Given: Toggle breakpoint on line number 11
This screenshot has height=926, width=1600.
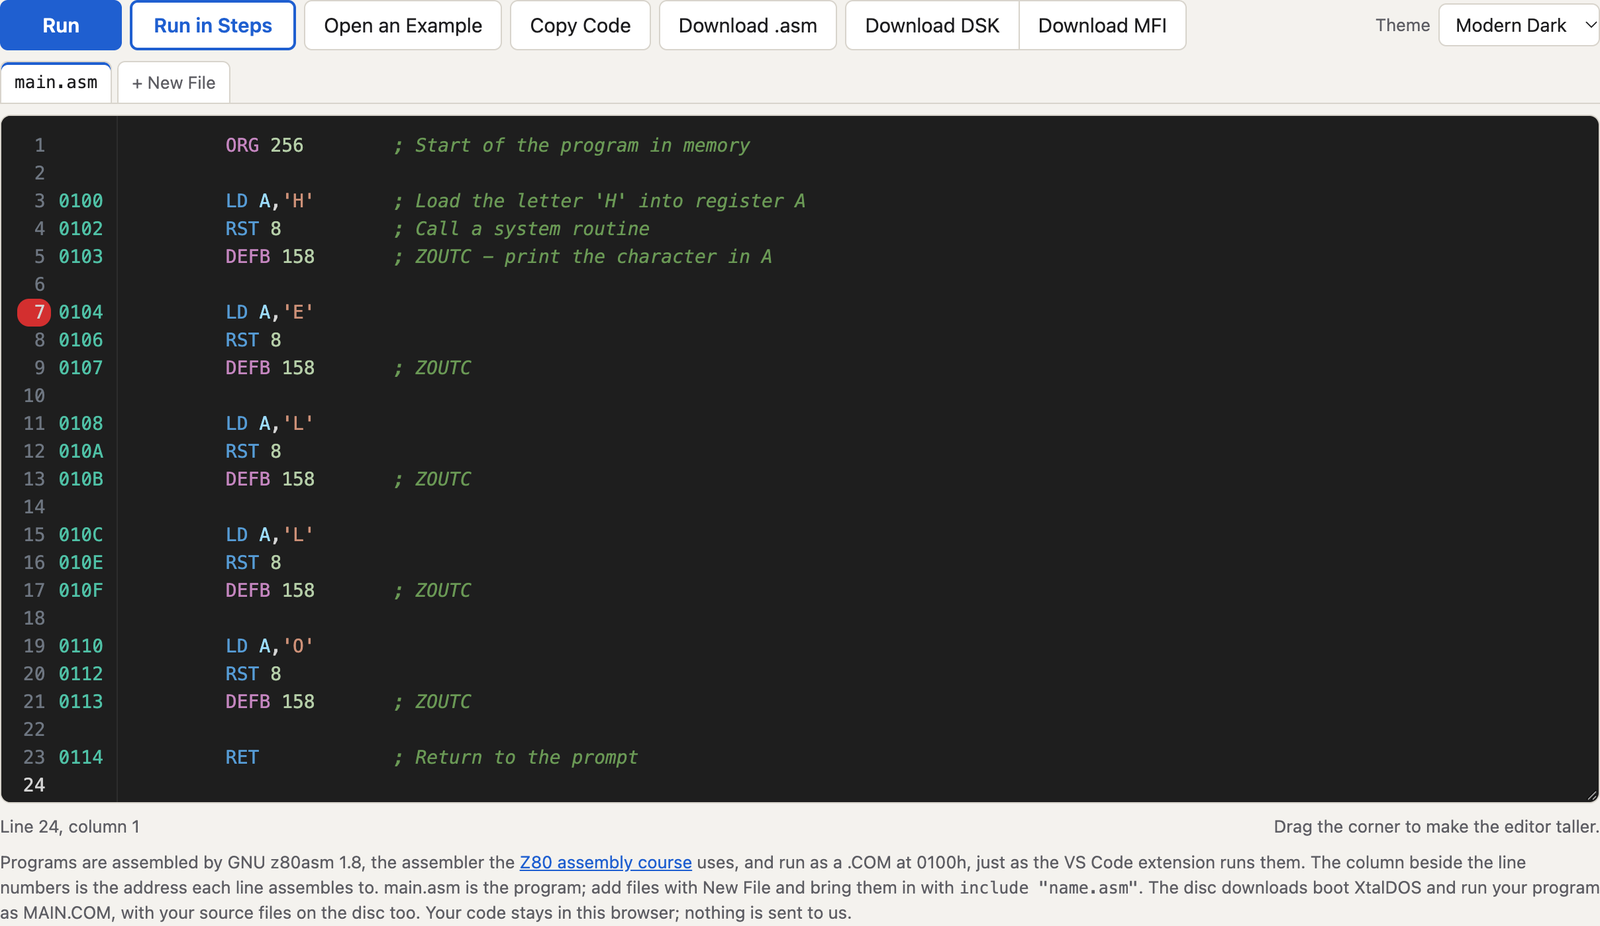Looking at the screenshot, I should (34, 423).
